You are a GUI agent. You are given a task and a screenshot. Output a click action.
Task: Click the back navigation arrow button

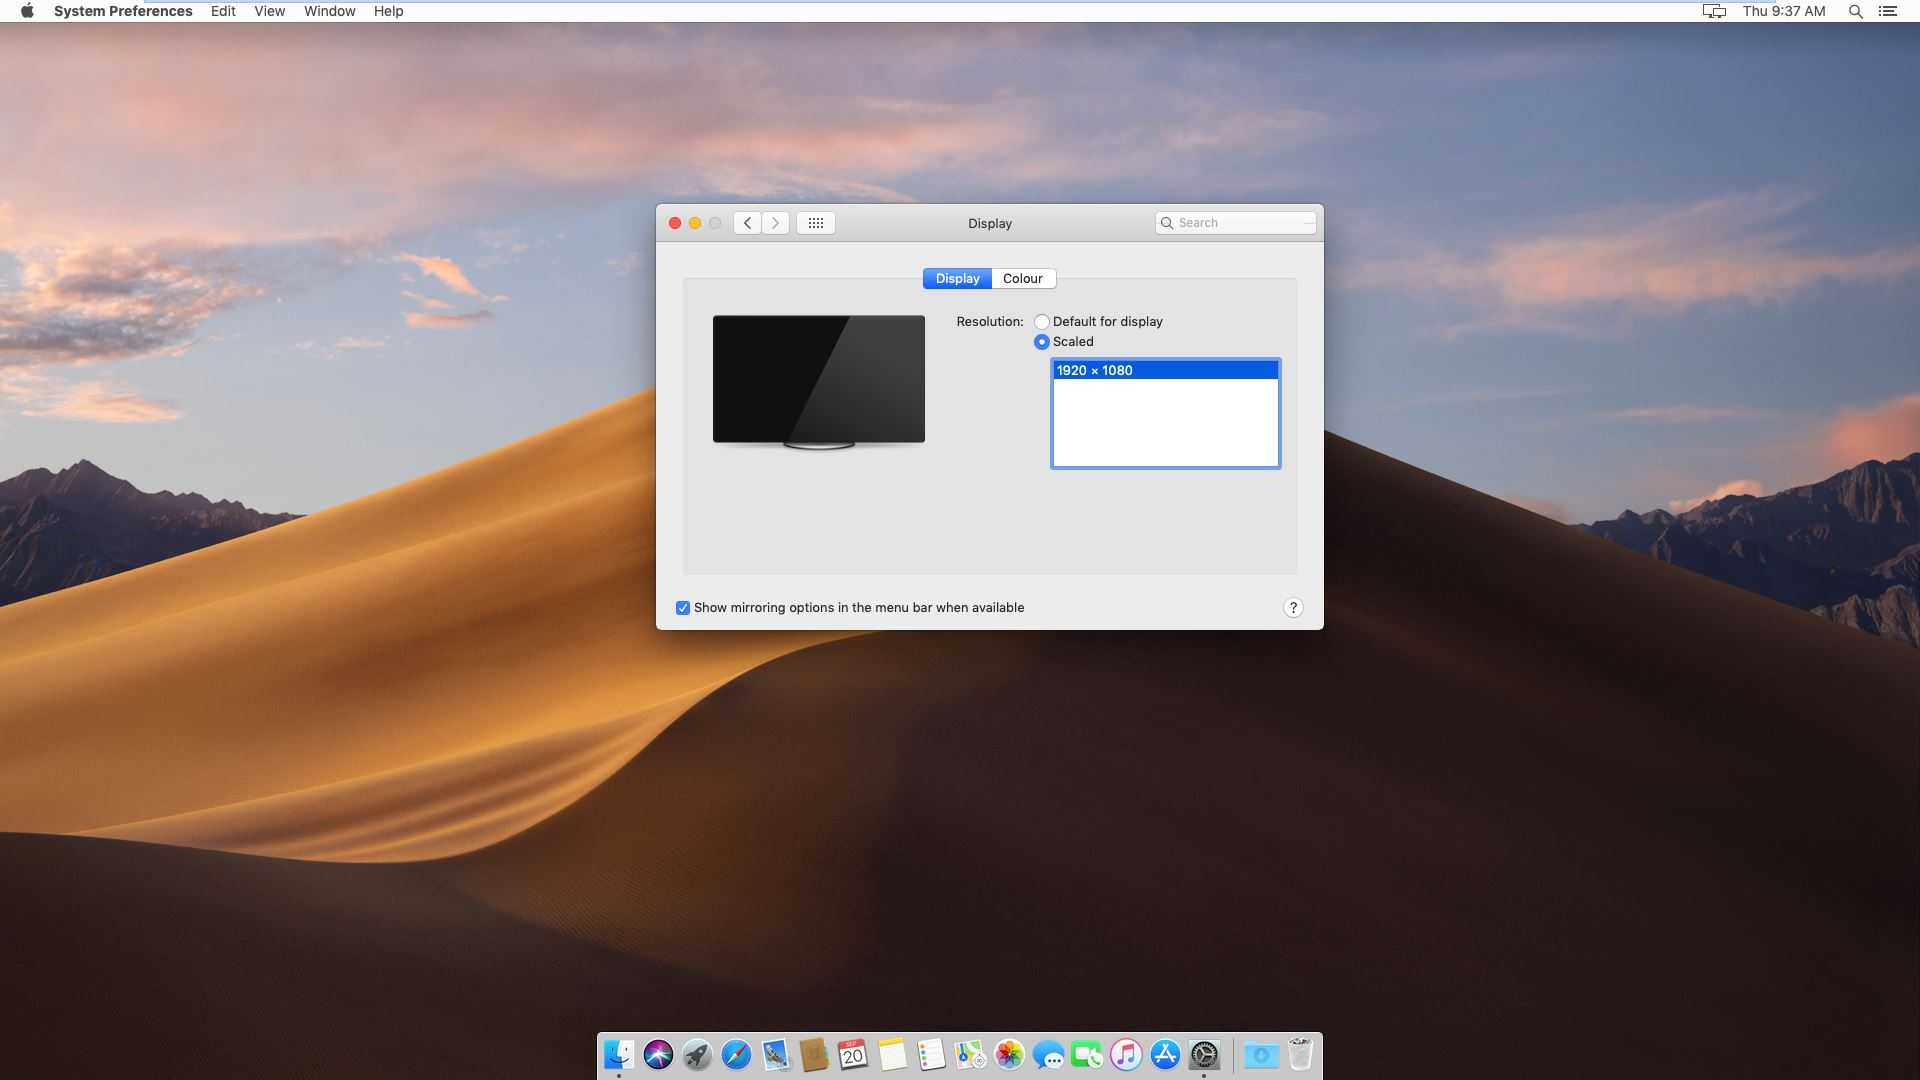tap(746, 222)
